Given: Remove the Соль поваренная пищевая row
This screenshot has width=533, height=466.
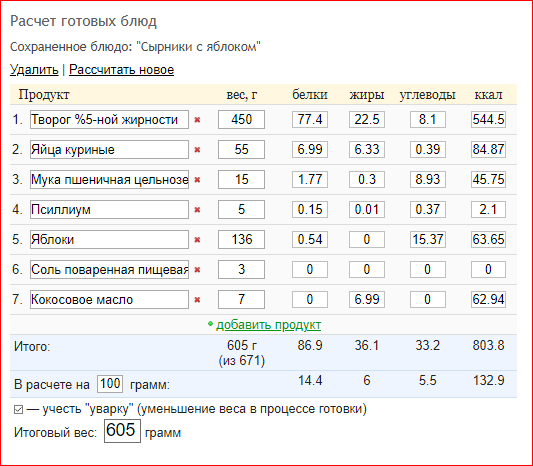Looking at the screenshot, I should pyautogui.click(x=197, y=270).
